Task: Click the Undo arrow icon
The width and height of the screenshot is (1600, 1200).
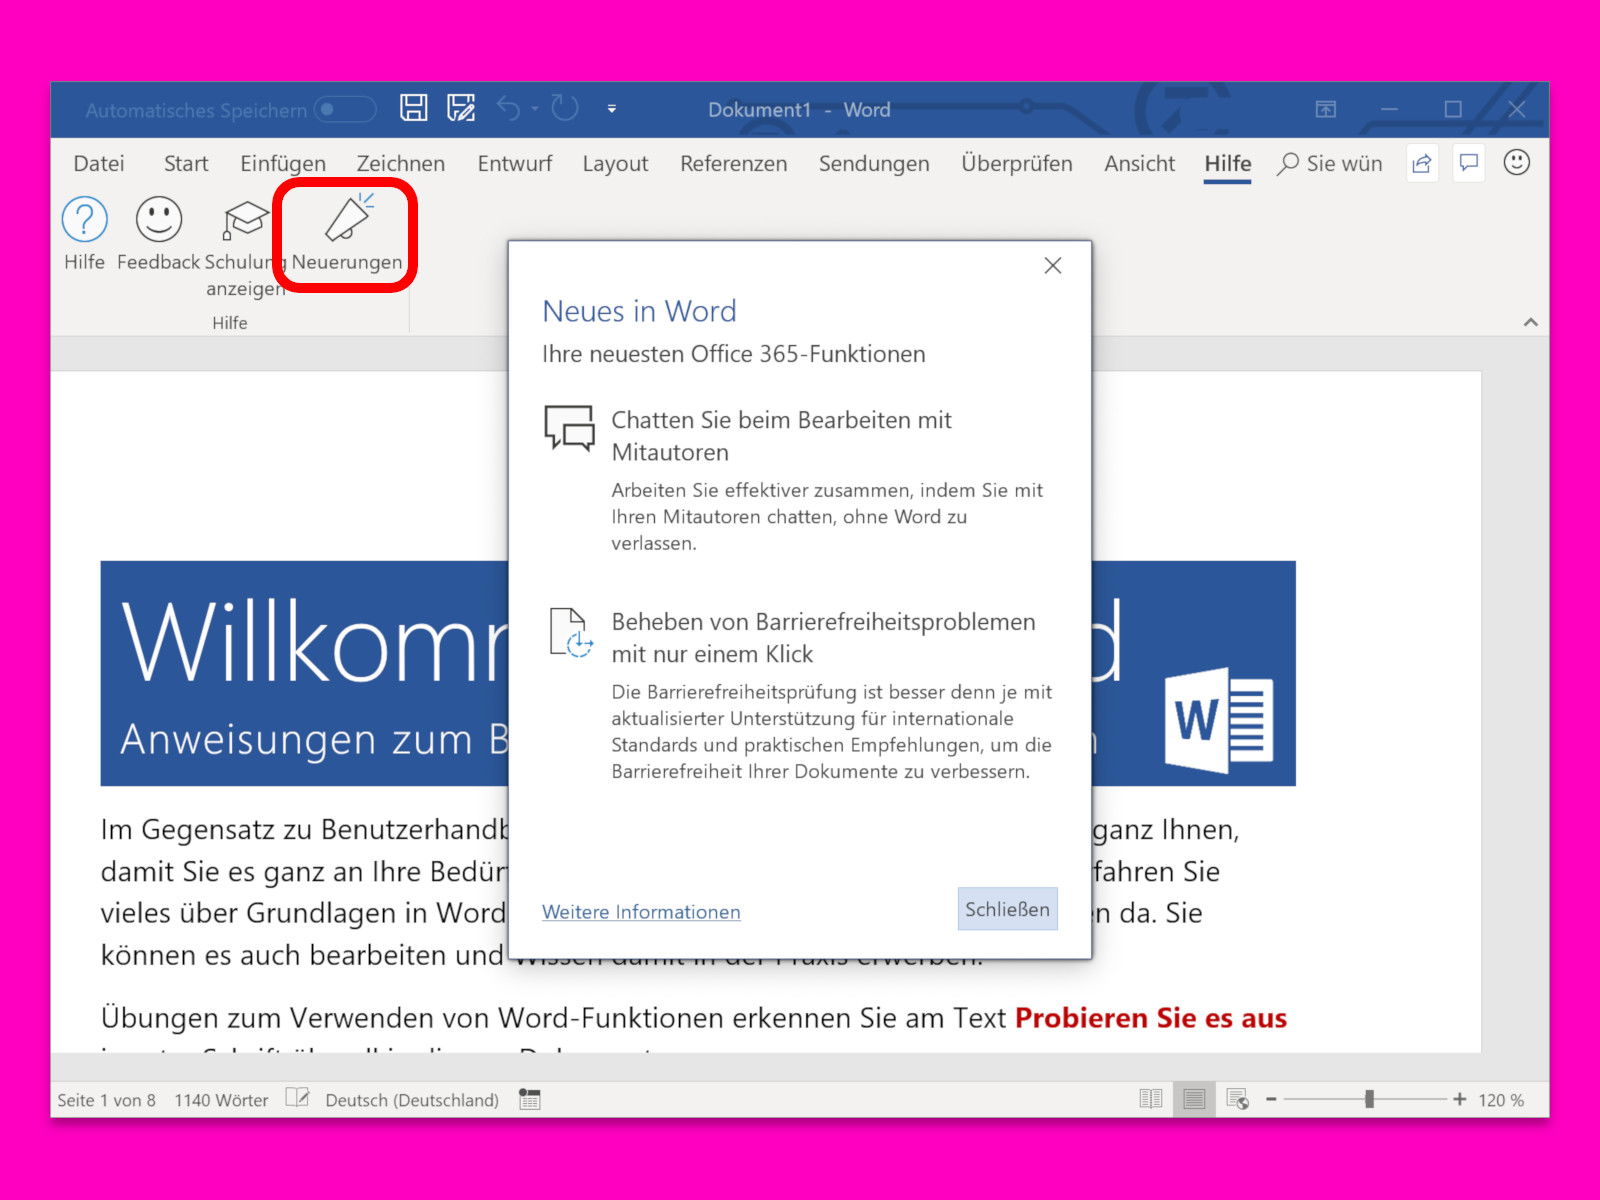Action: point(509,108)
